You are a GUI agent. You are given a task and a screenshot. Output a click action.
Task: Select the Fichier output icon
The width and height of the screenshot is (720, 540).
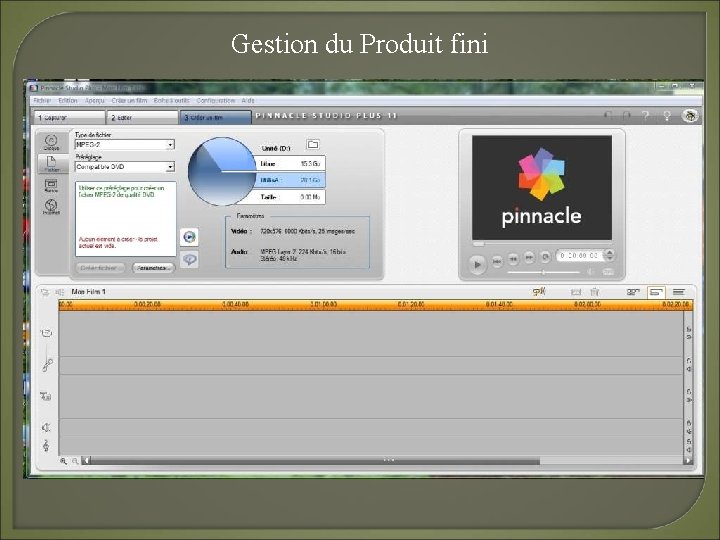(51, 163)
